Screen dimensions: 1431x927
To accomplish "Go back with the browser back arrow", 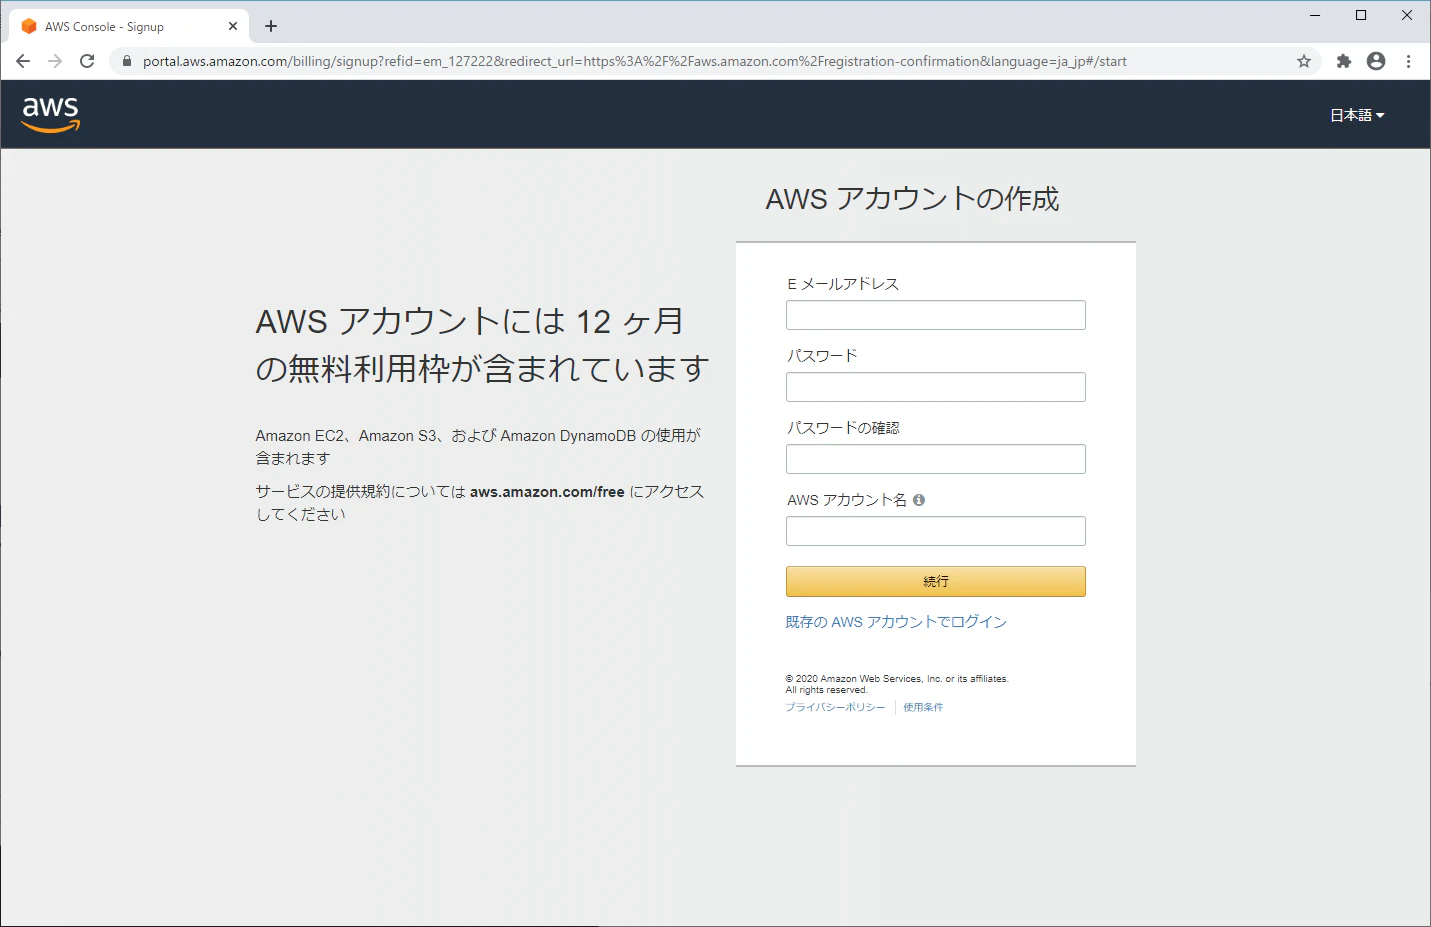I will [23, 61].
